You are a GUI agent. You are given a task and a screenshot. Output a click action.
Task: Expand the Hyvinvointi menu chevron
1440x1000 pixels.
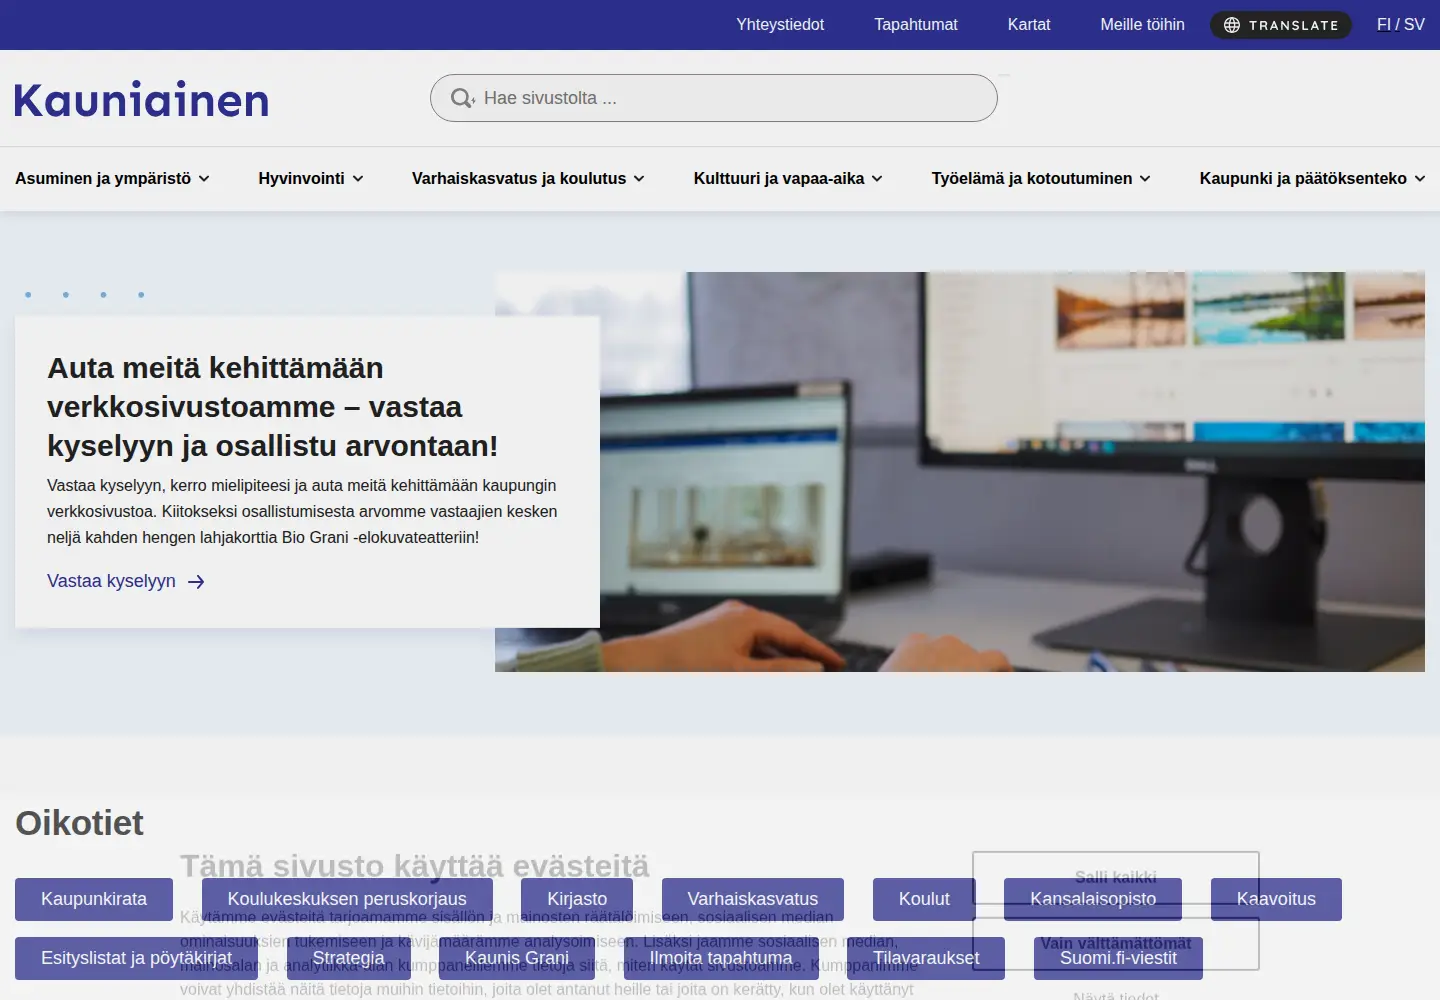pos(358,179)
